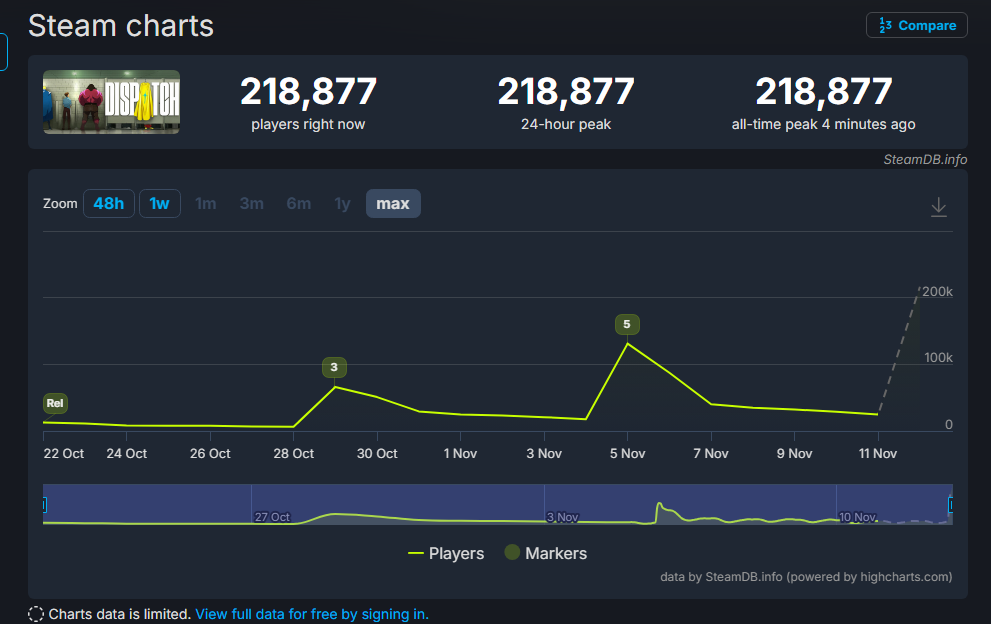Open the sign-in link for full data
This screenshot has height=624, width=991.
[312, 614]
